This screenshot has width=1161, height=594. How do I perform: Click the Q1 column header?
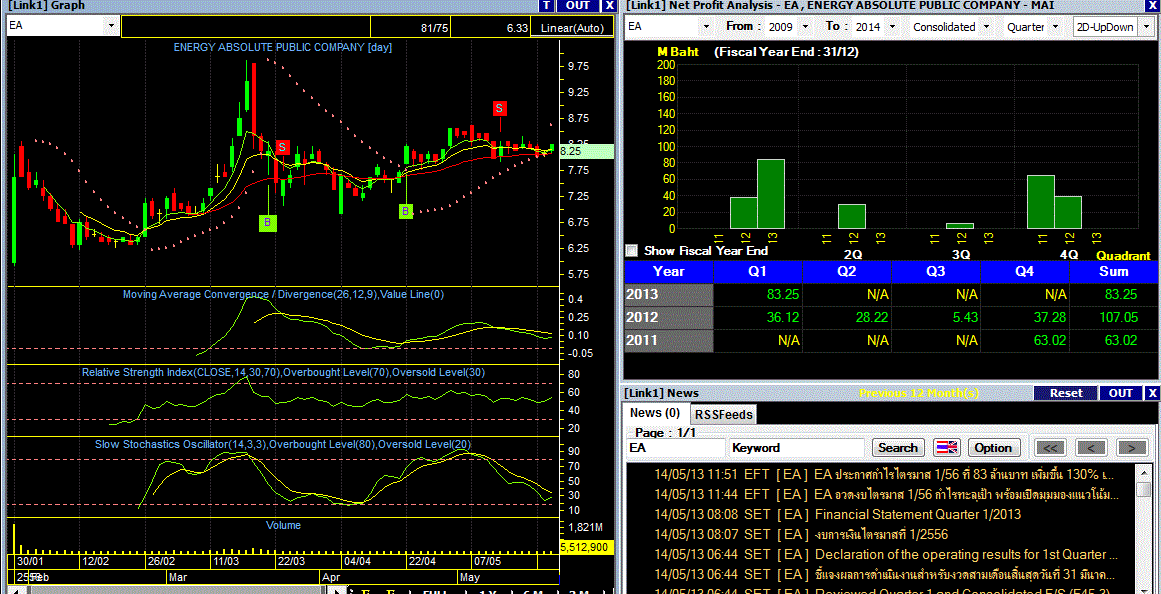coord(757,271)
